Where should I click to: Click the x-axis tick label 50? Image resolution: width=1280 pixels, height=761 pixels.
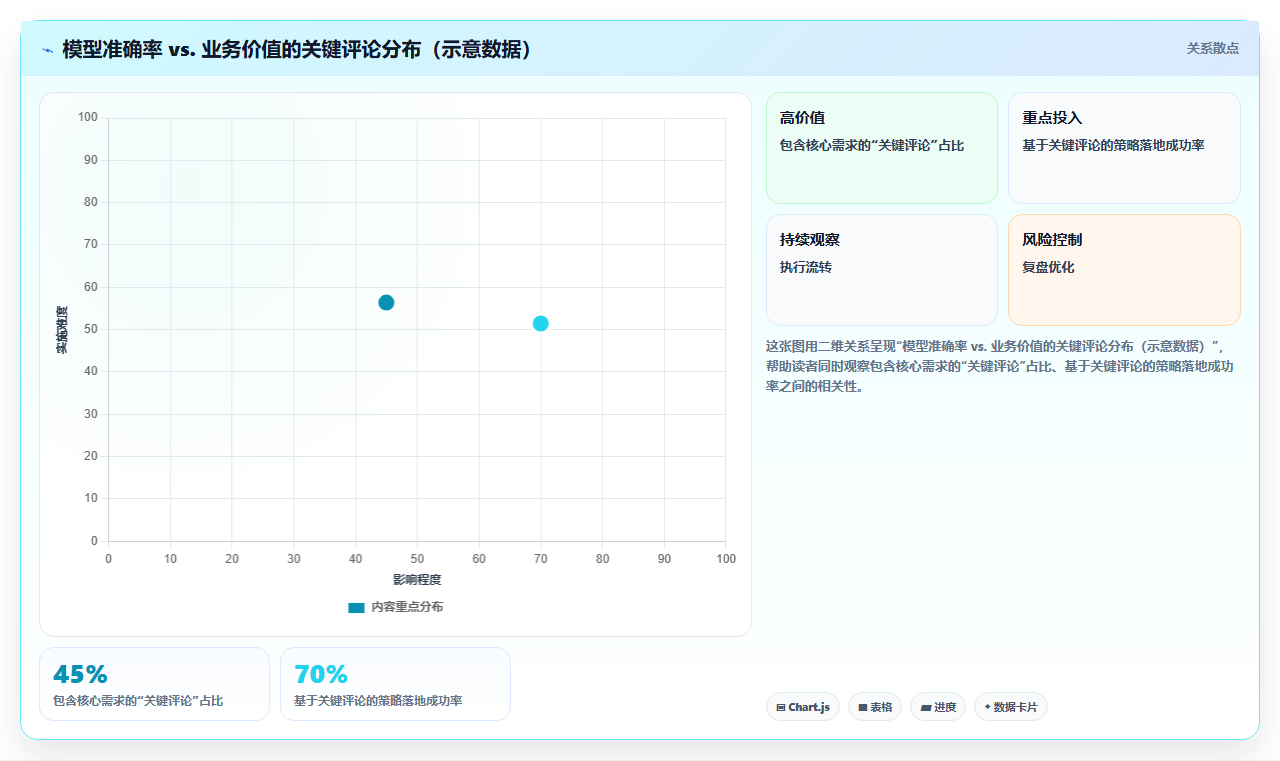417,559
